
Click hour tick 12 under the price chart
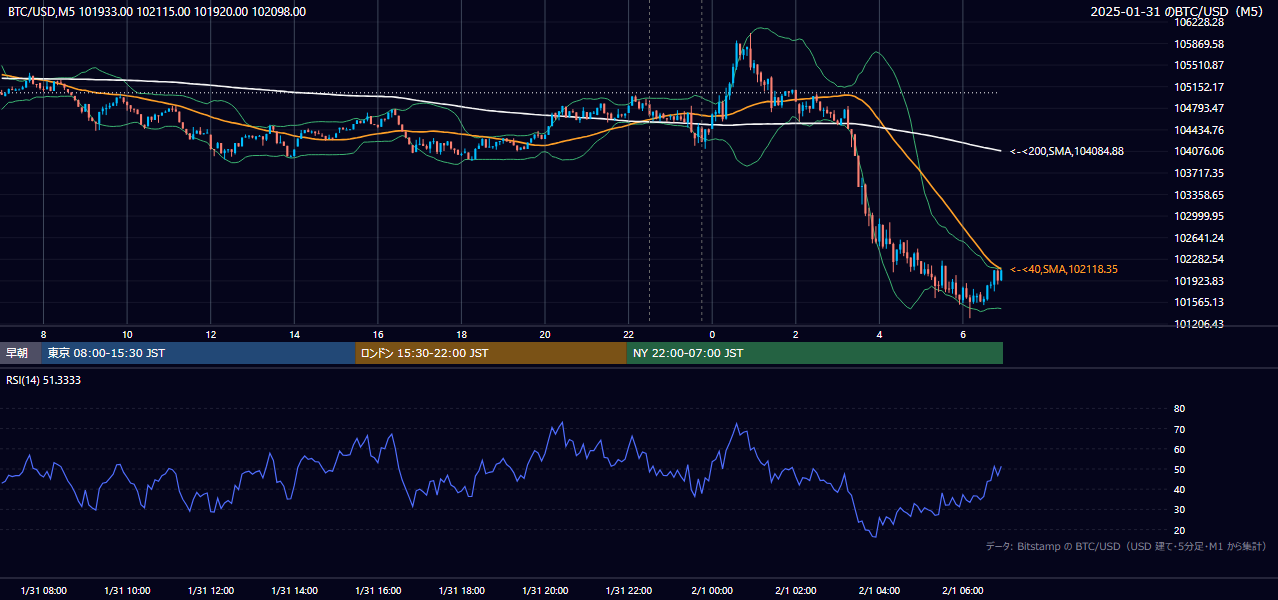(210, 334)
